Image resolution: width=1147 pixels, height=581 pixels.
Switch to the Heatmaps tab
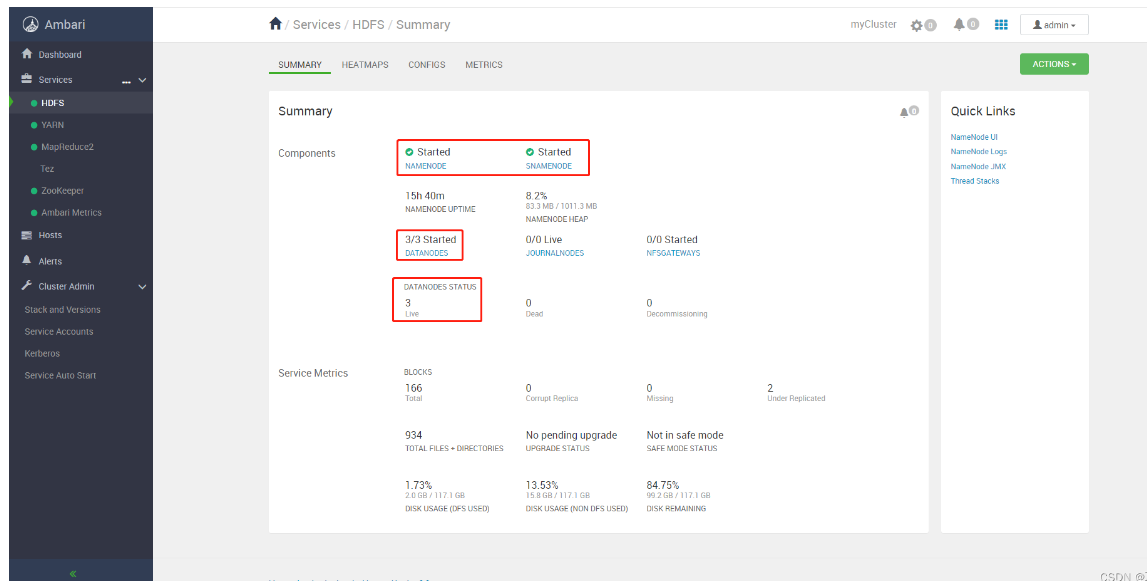tap(365, 65)
